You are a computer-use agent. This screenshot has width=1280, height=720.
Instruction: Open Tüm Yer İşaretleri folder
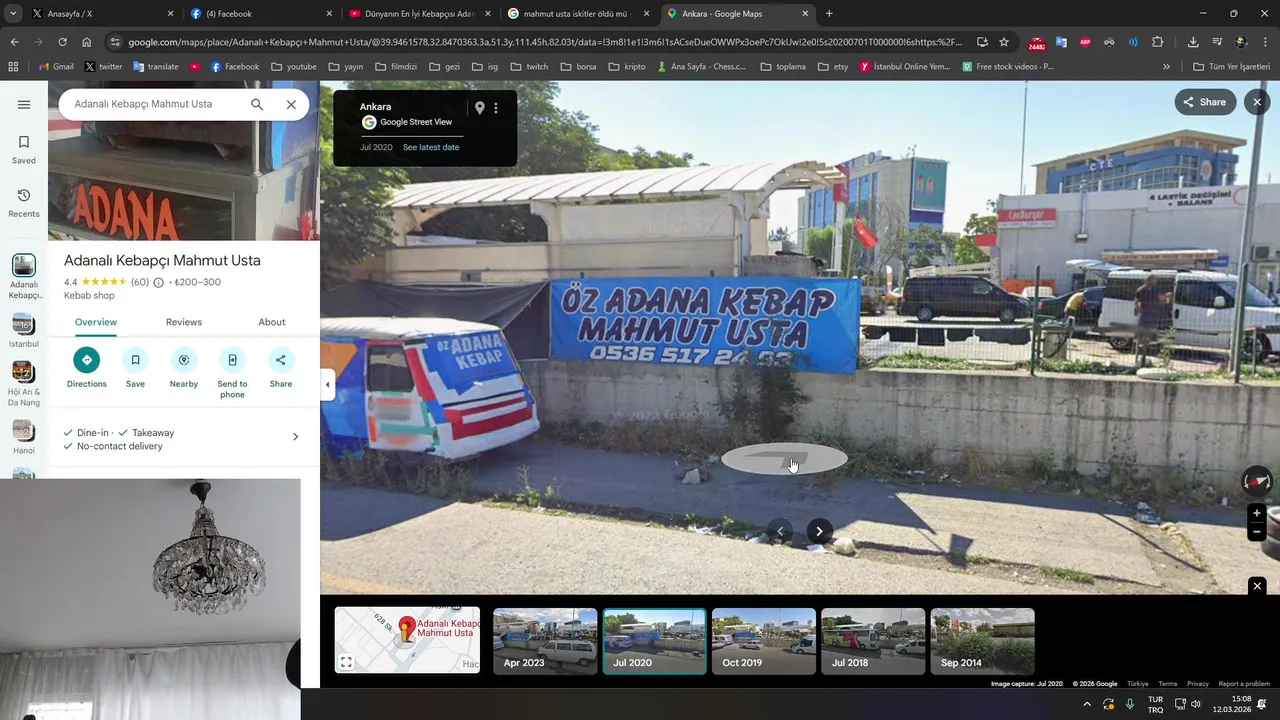click(1231, 67)
